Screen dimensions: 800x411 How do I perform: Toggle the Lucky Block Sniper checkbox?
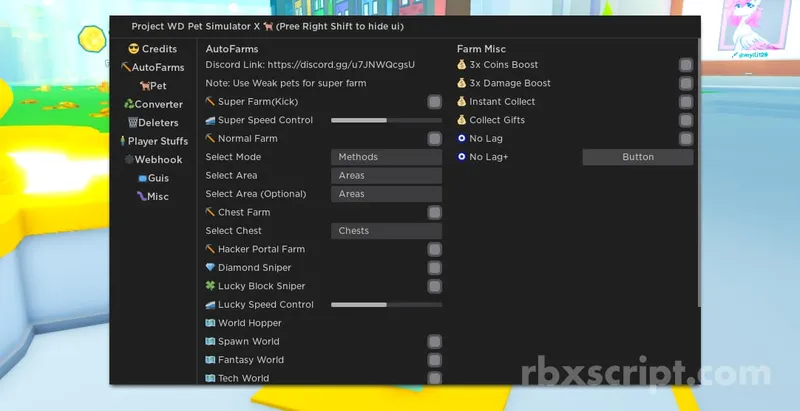[434, 286]
